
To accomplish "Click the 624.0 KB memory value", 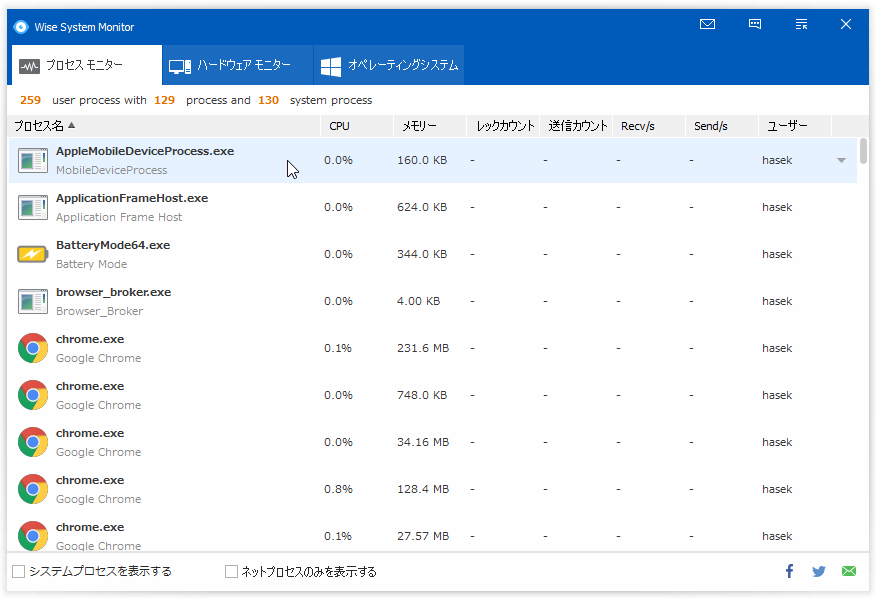I will tap(422, 207).
